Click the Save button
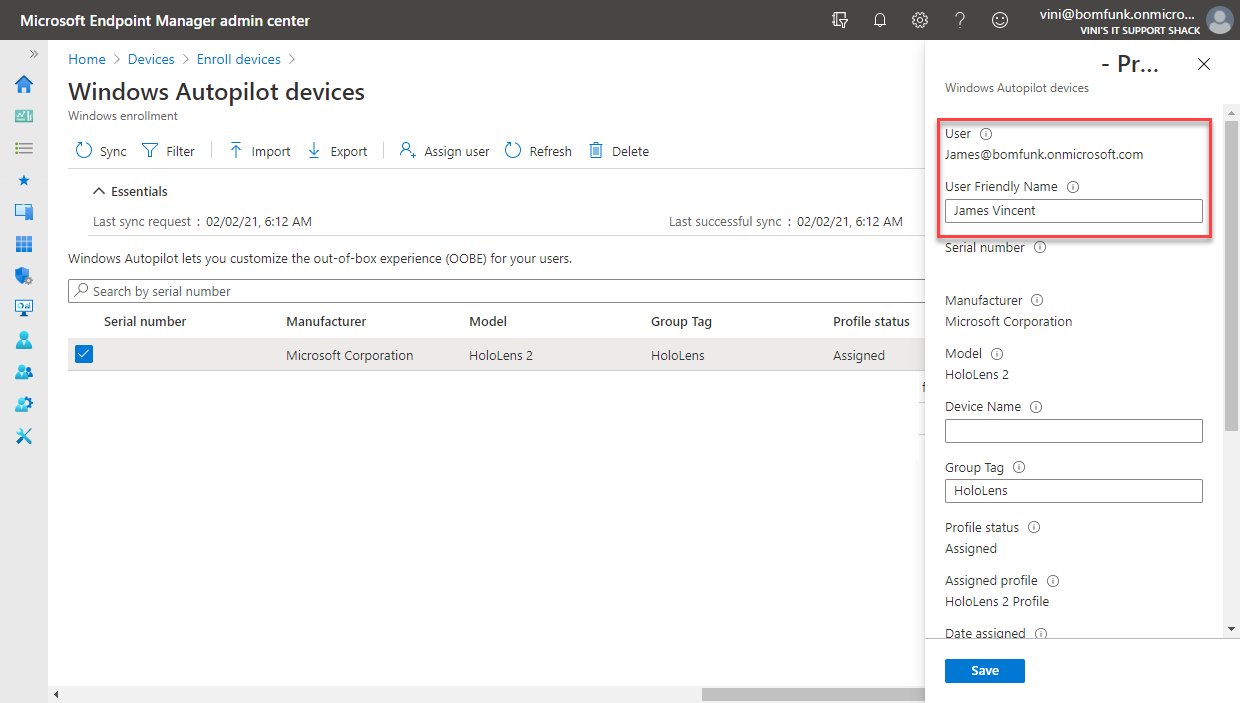The height and width of the screenshot is (703, 1240). pos(985,671)
